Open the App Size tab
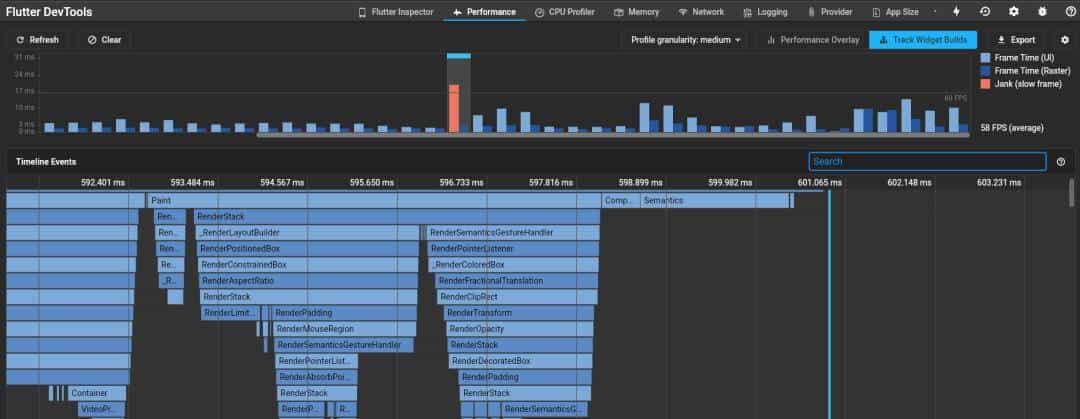Viewport: 1080px width, 419px height. coord(895,12)
